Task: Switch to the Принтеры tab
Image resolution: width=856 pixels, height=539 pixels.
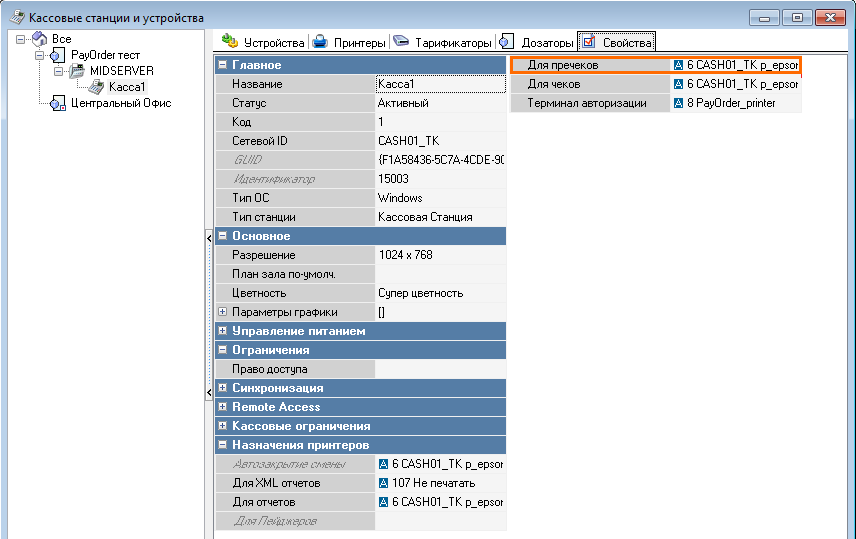Action: click(x=348, y=43)
